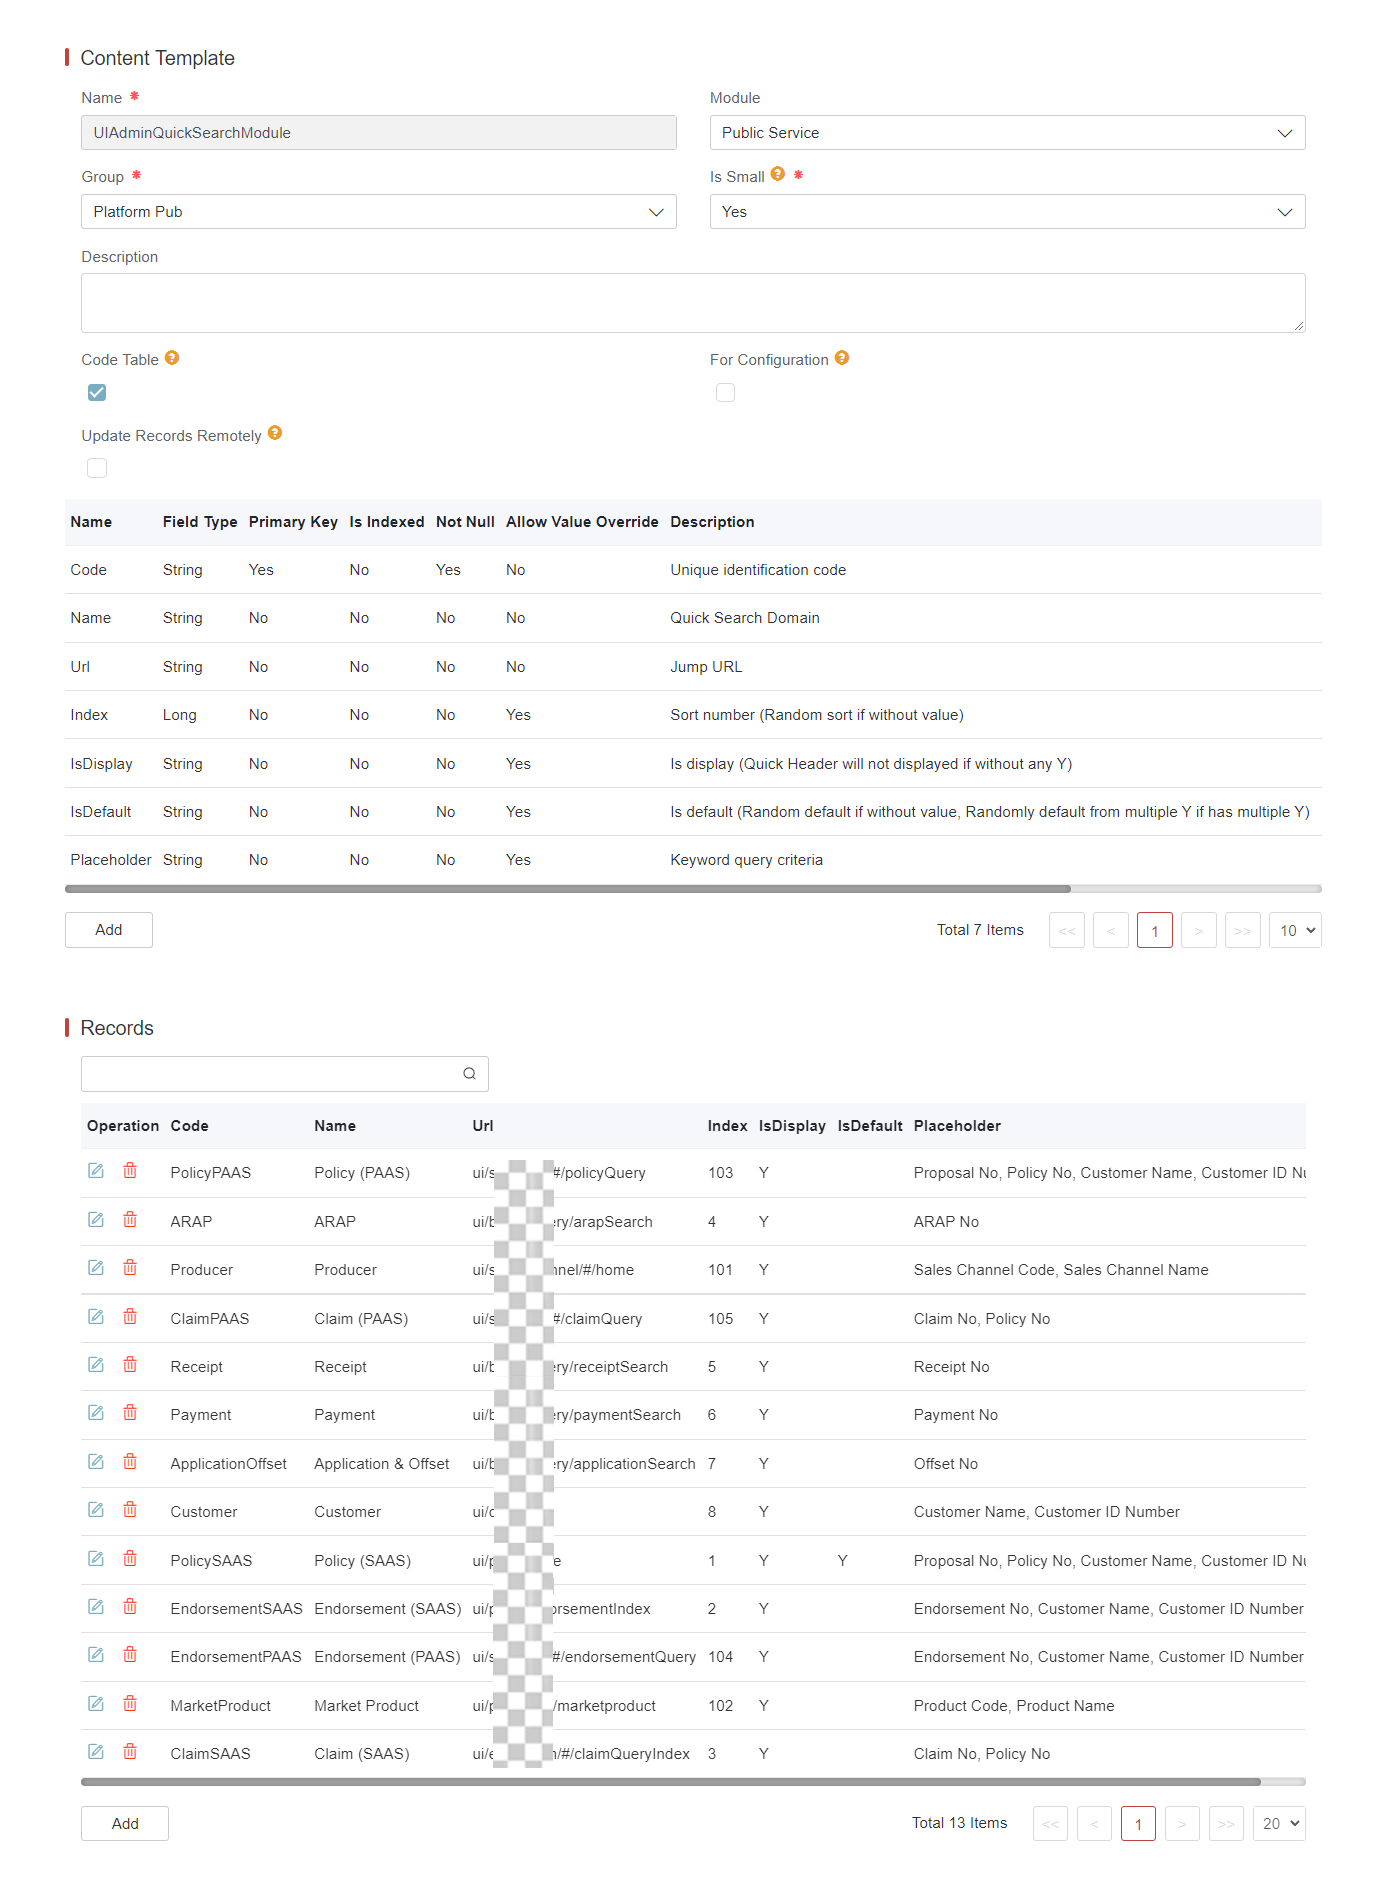The image size is (1383, 1894).
Task: Open the Module dropdown showing Public Service
Action: point(1007,133)
